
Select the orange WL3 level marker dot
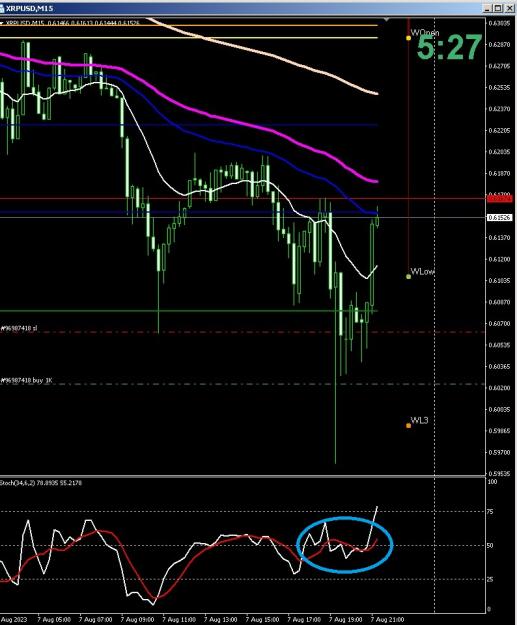(408, 426)
